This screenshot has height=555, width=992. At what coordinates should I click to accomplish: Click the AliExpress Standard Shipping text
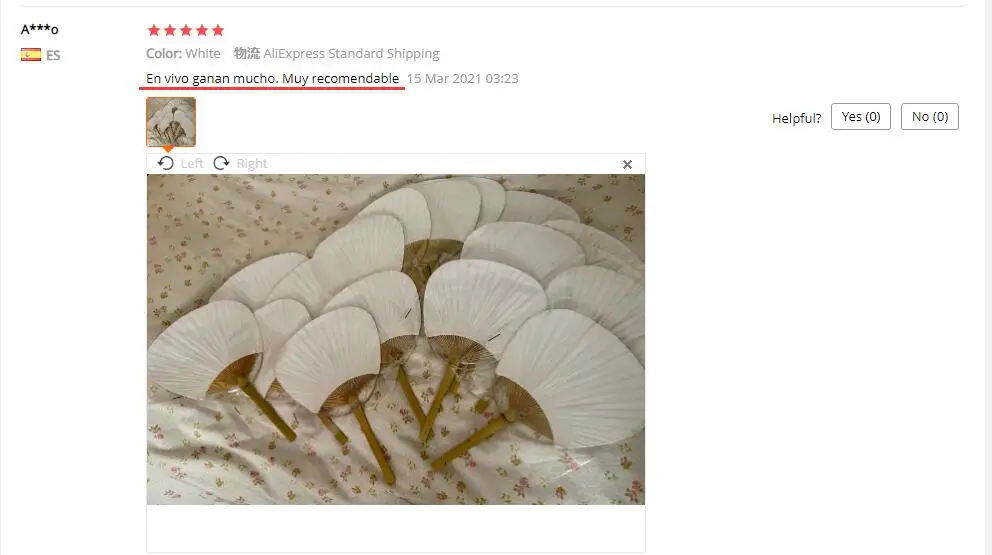[x=351, y=54]
